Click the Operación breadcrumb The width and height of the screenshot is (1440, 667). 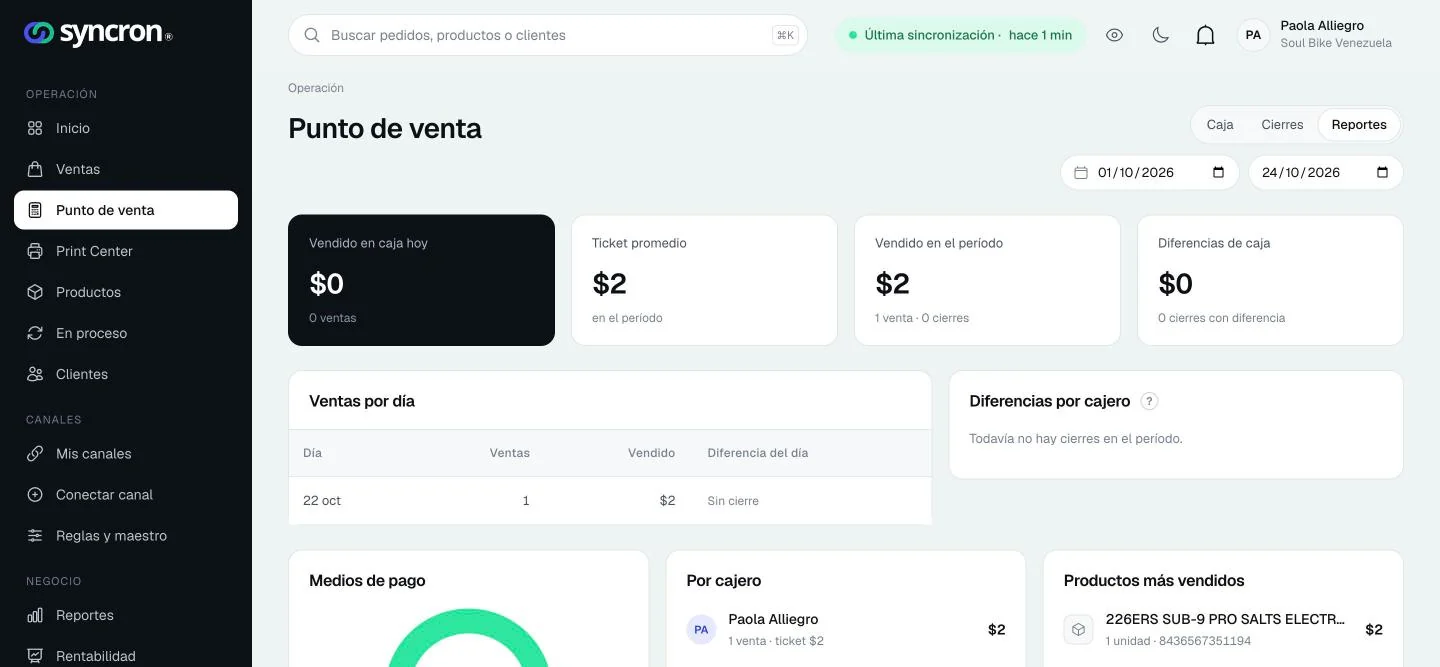click(316, 88)
